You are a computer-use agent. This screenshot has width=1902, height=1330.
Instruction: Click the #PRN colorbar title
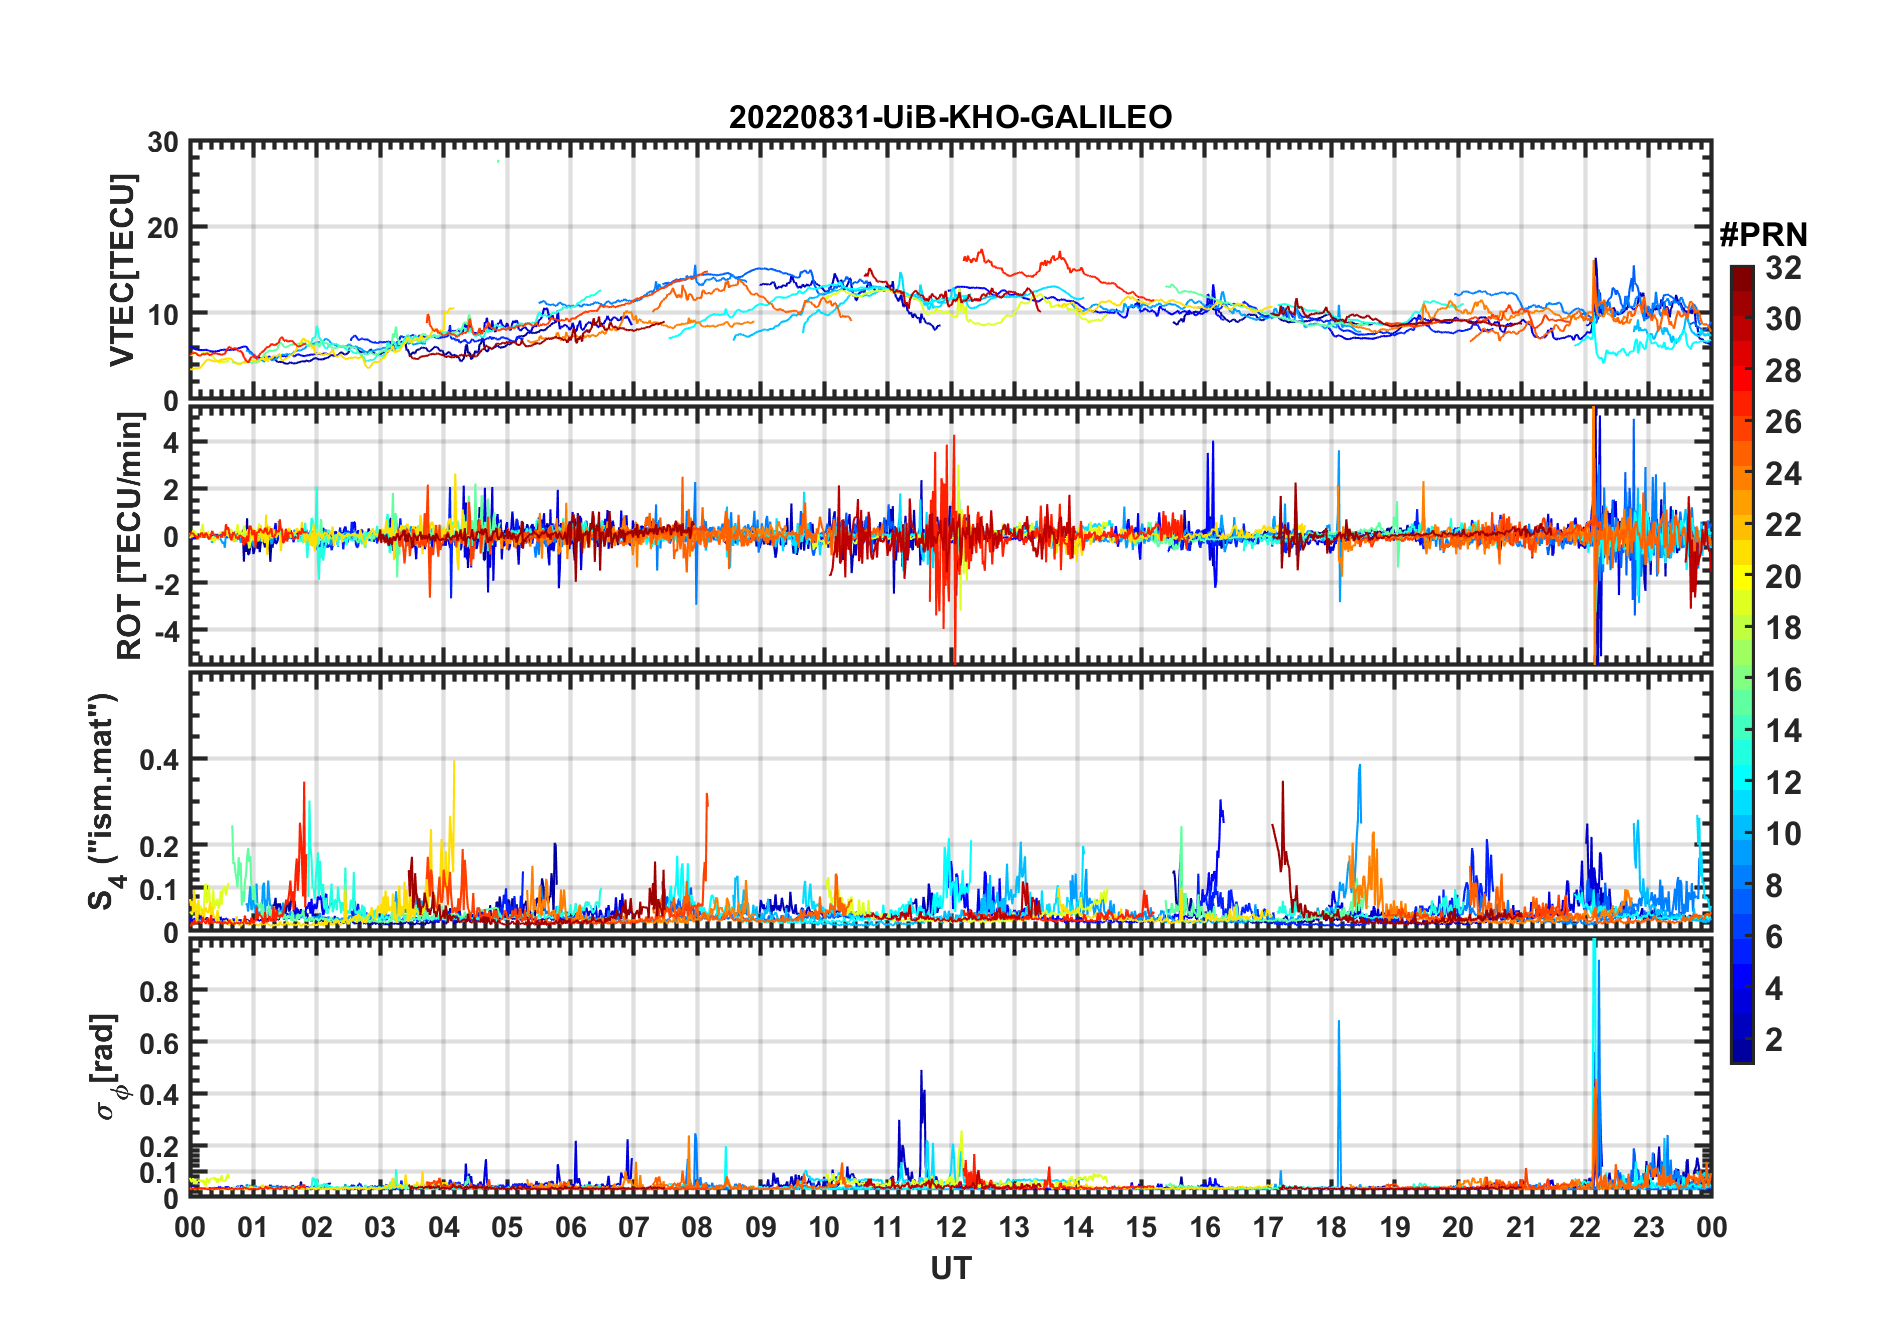point(1763,235)
